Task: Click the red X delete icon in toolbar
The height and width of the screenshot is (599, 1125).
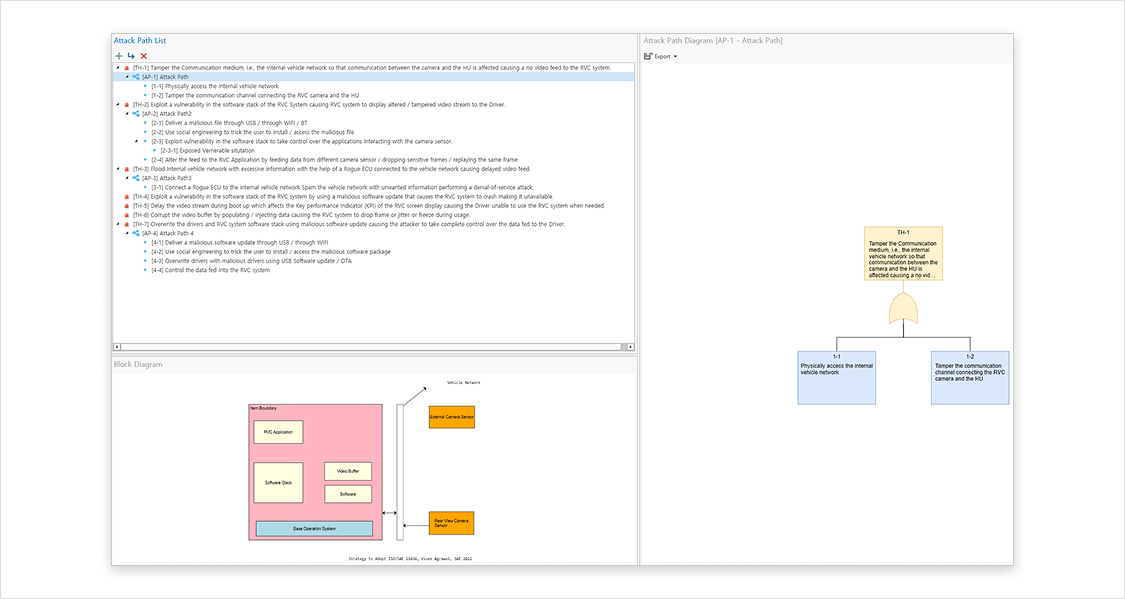Action: (143, 56)
